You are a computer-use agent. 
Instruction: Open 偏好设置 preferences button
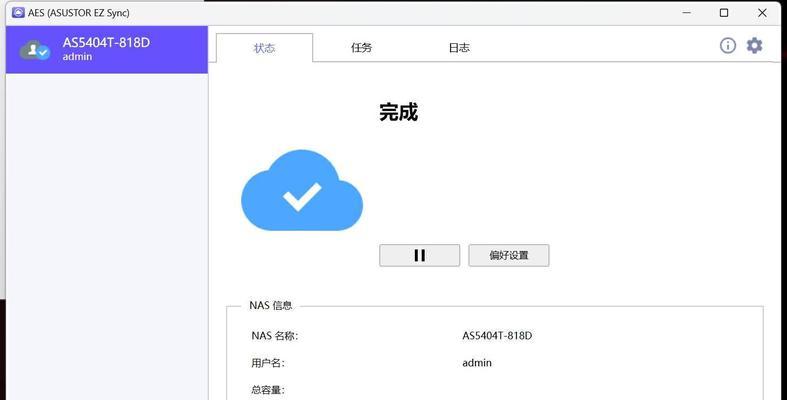click(509, 255)
